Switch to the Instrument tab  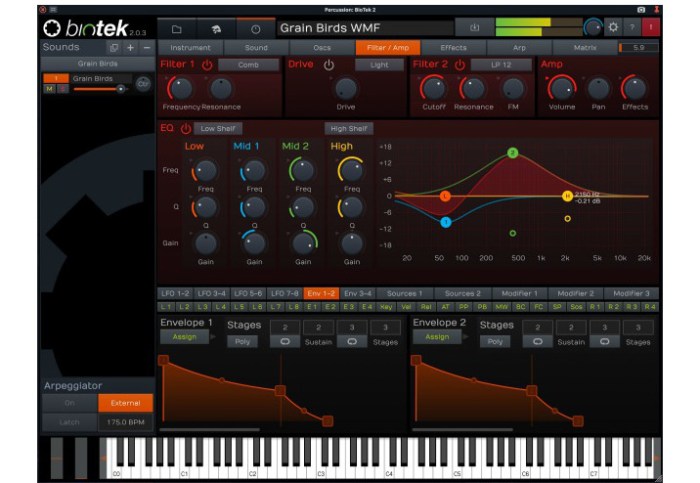190,47
